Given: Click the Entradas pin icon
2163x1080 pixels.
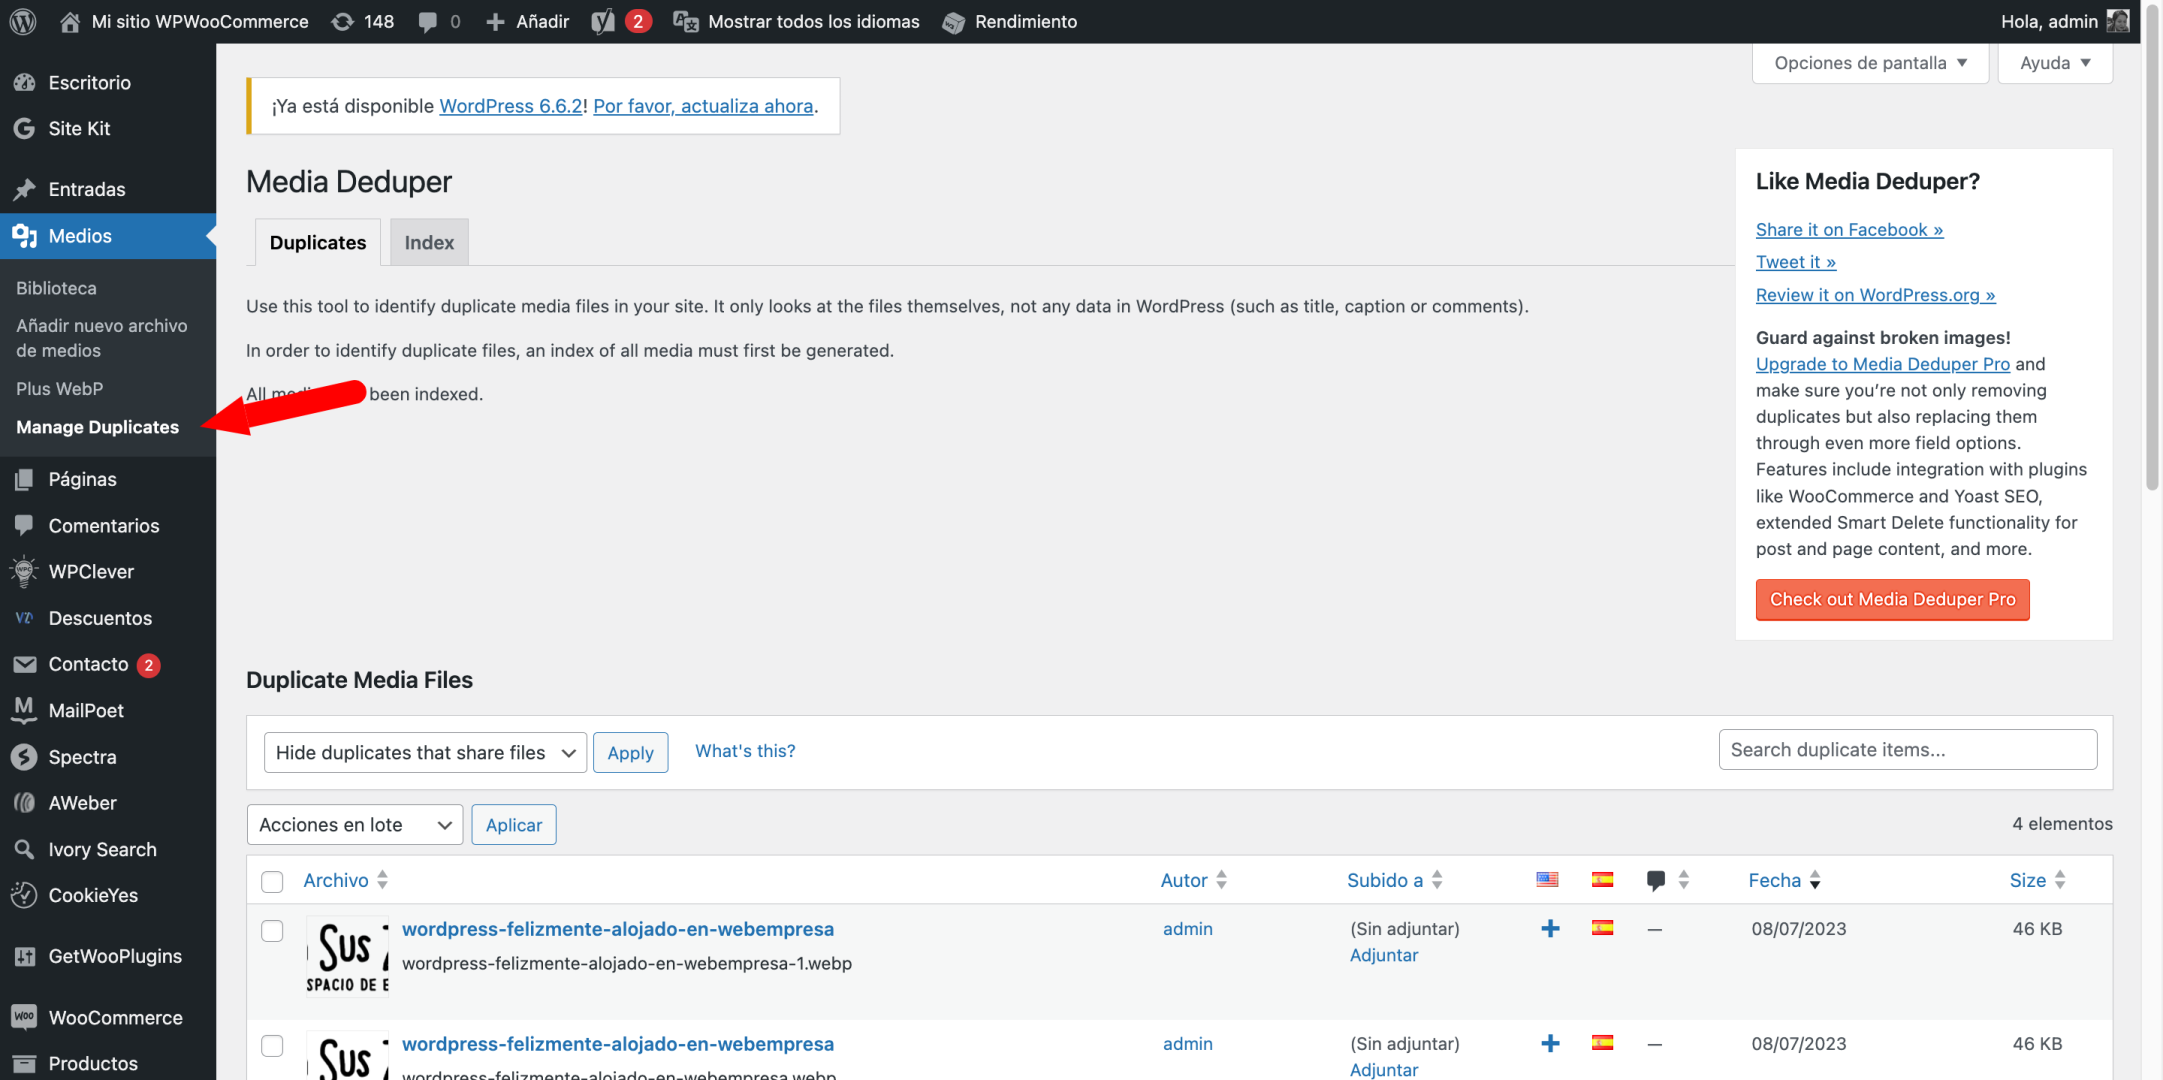Looking at the screenshot, I should pos(24,190).
